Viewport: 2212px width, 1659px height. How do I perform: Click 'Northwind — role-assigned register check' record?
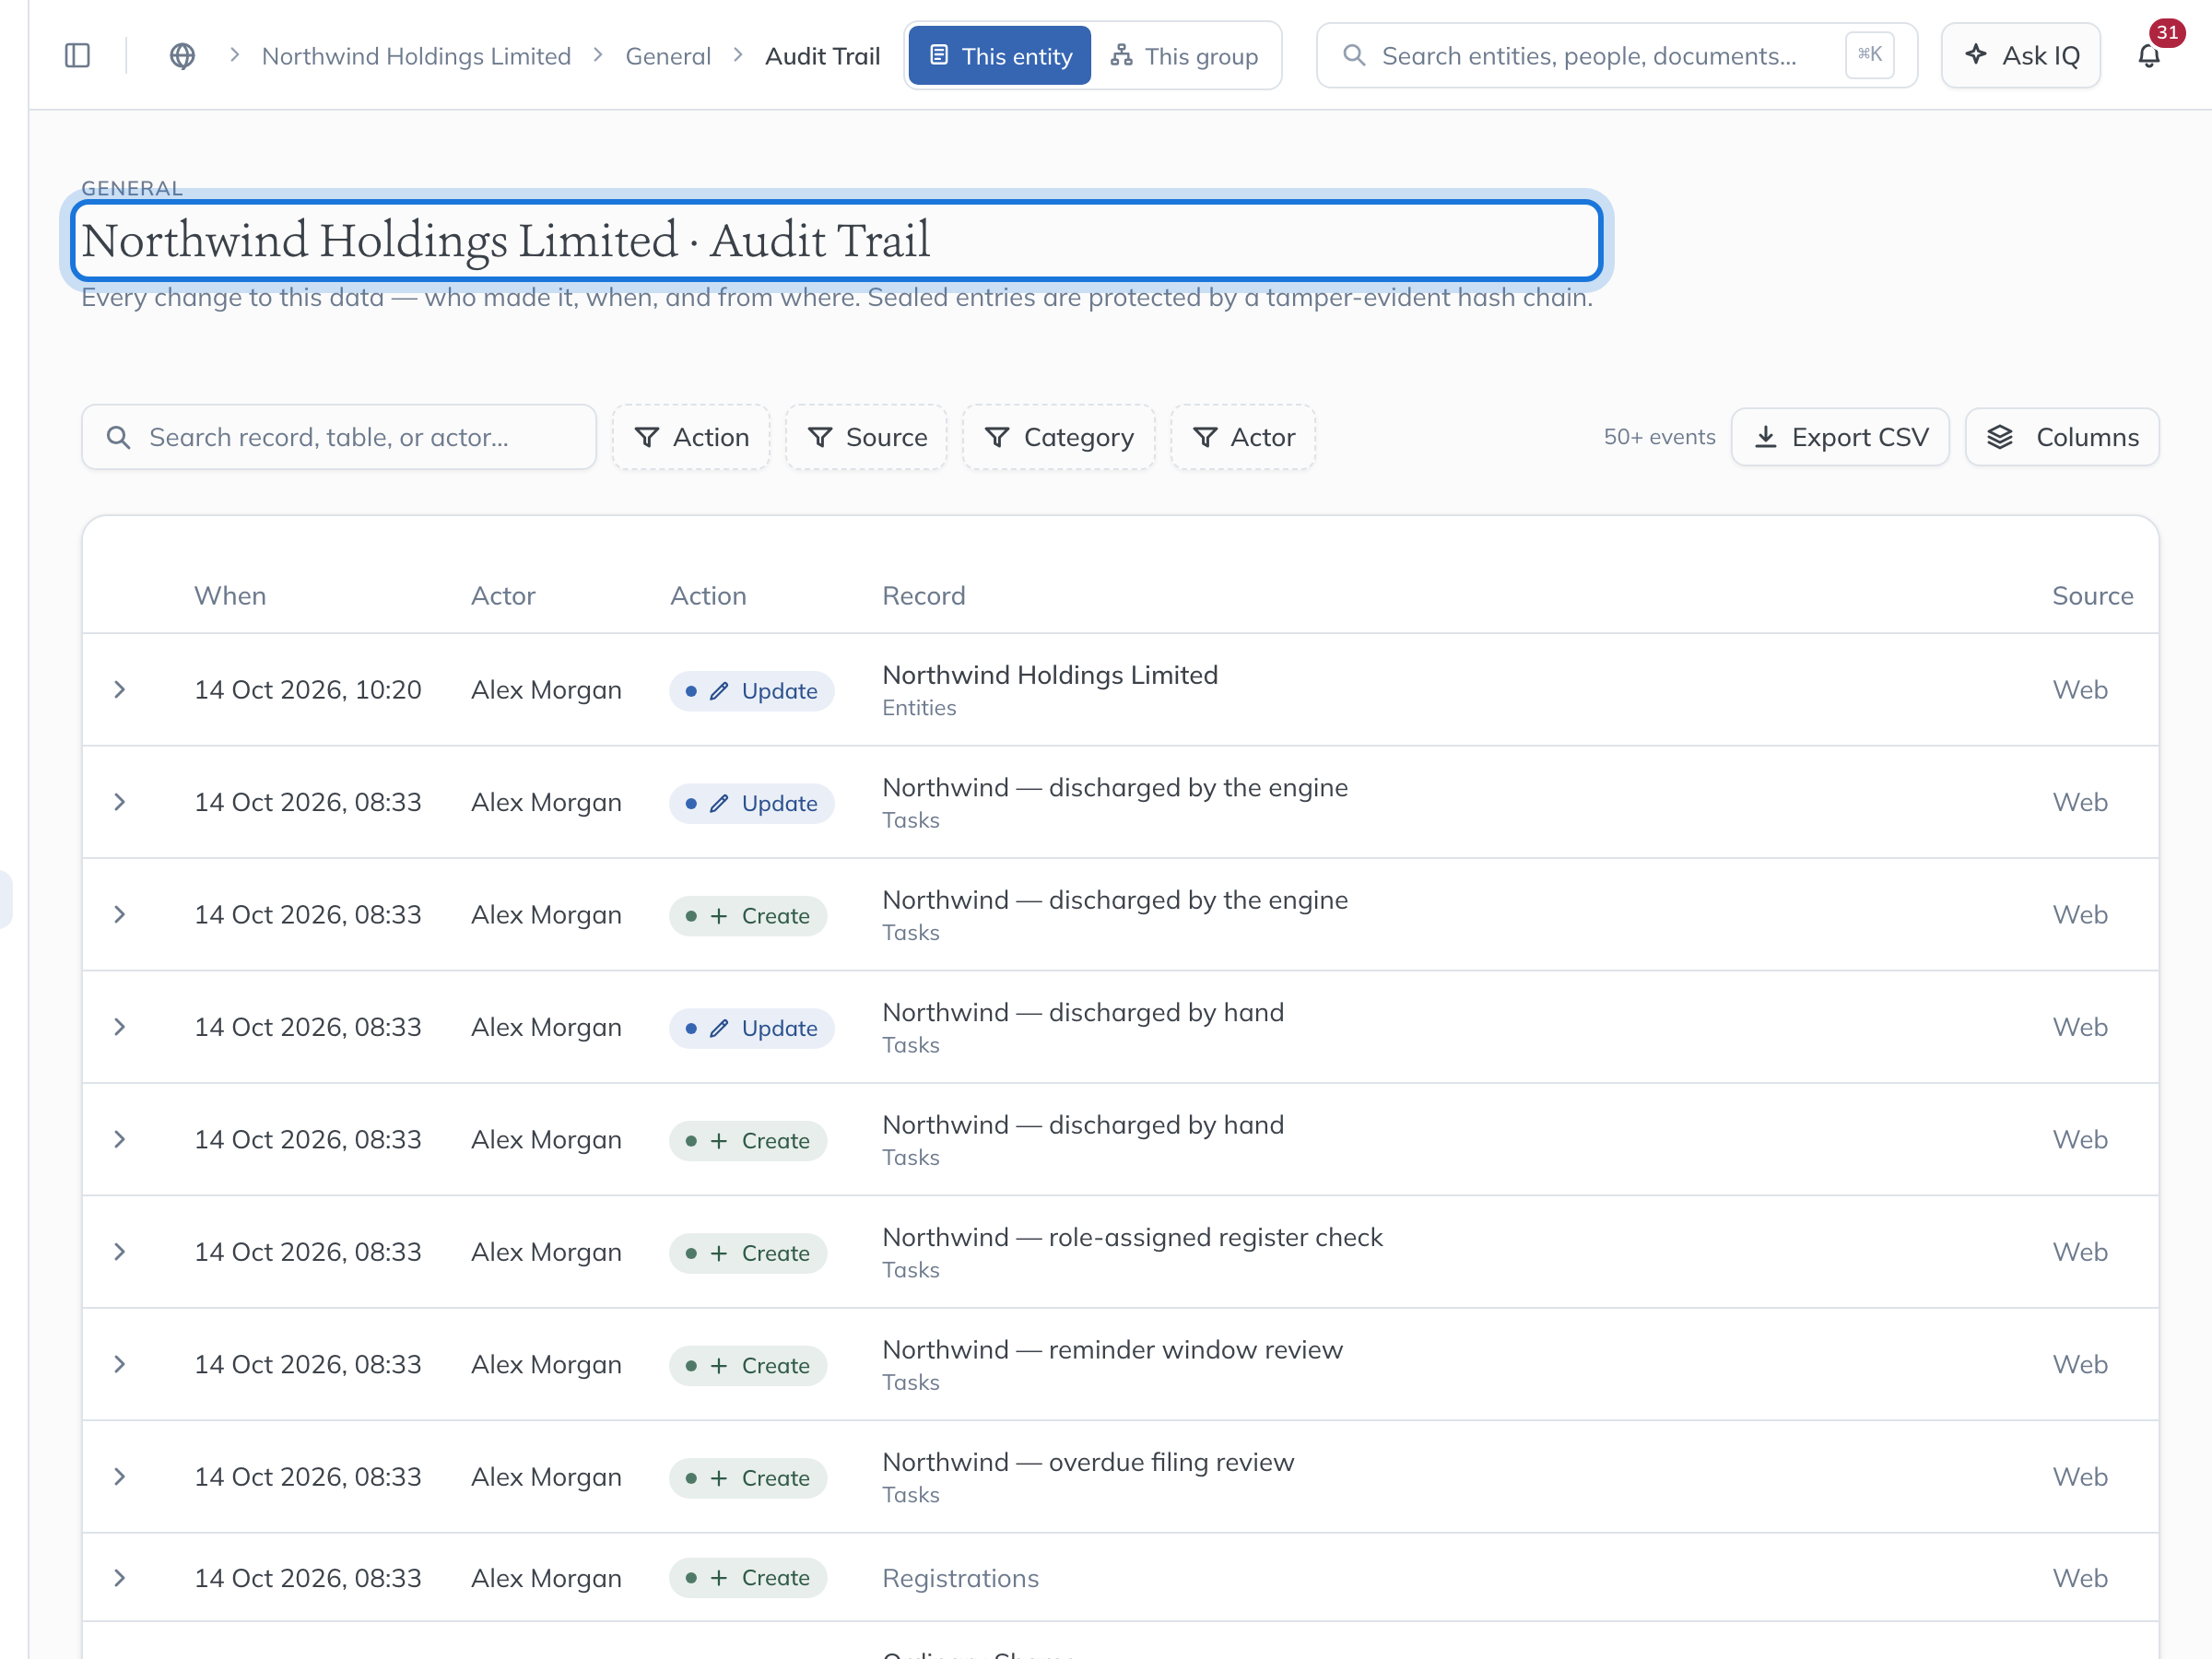click(1132, 1238)
